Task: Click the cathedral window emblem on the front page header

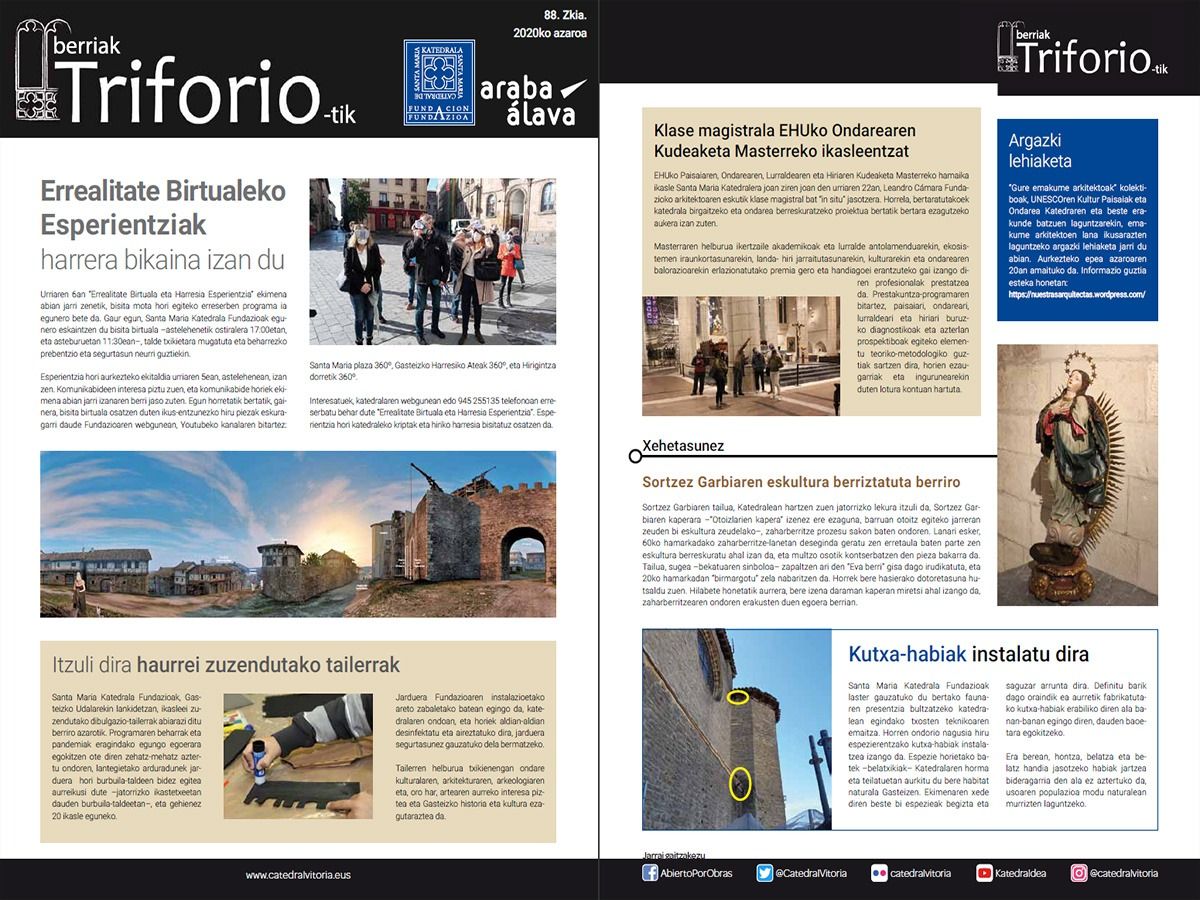Action: coord(37,70)
